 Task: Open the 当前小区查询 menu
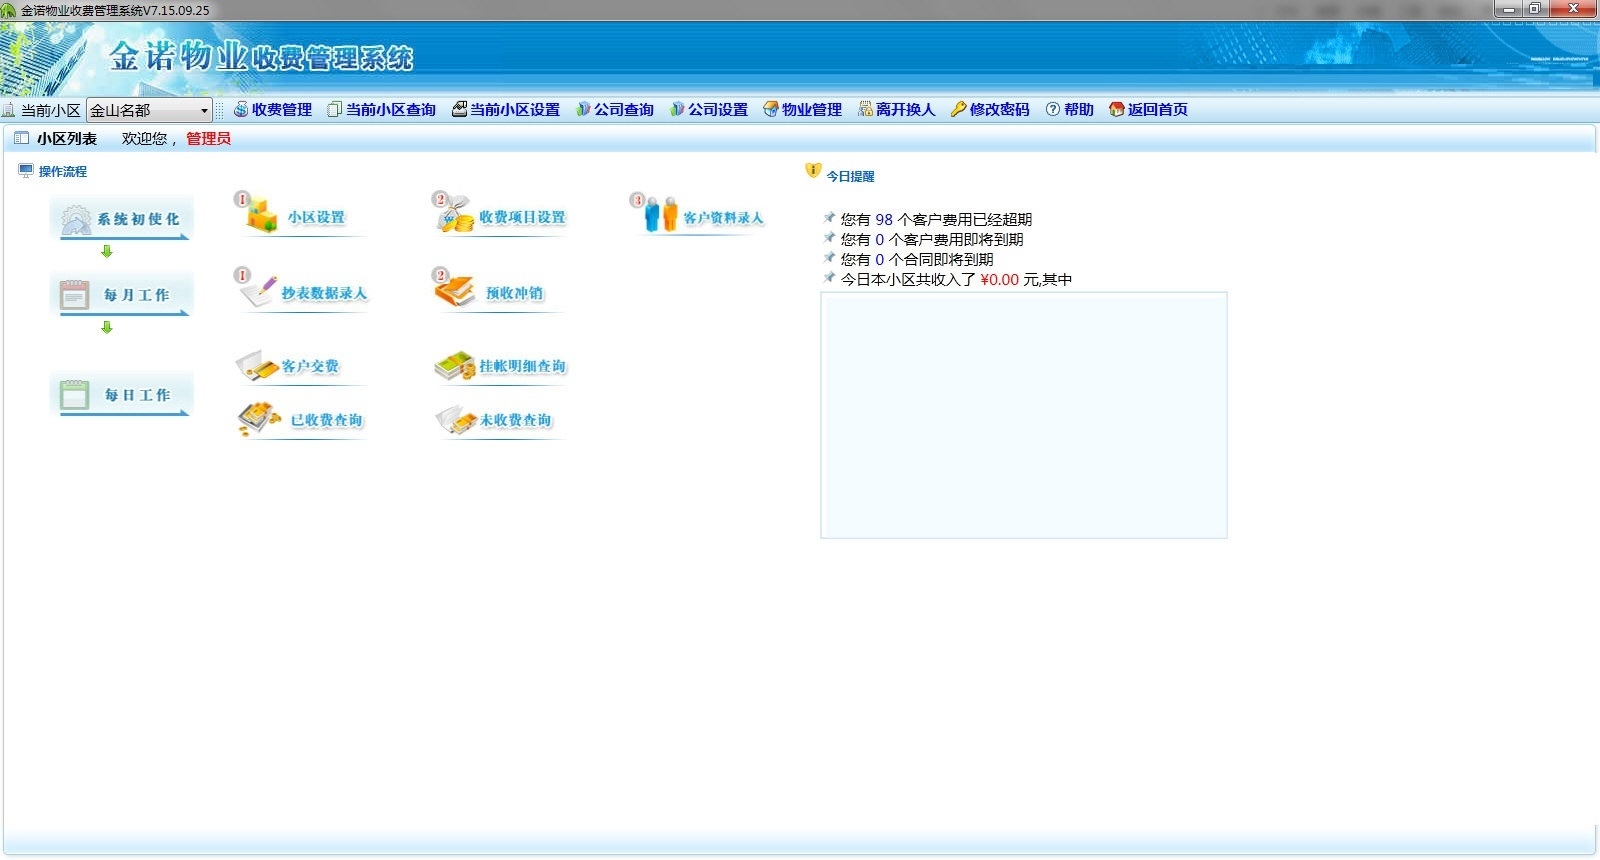[382, 110]
